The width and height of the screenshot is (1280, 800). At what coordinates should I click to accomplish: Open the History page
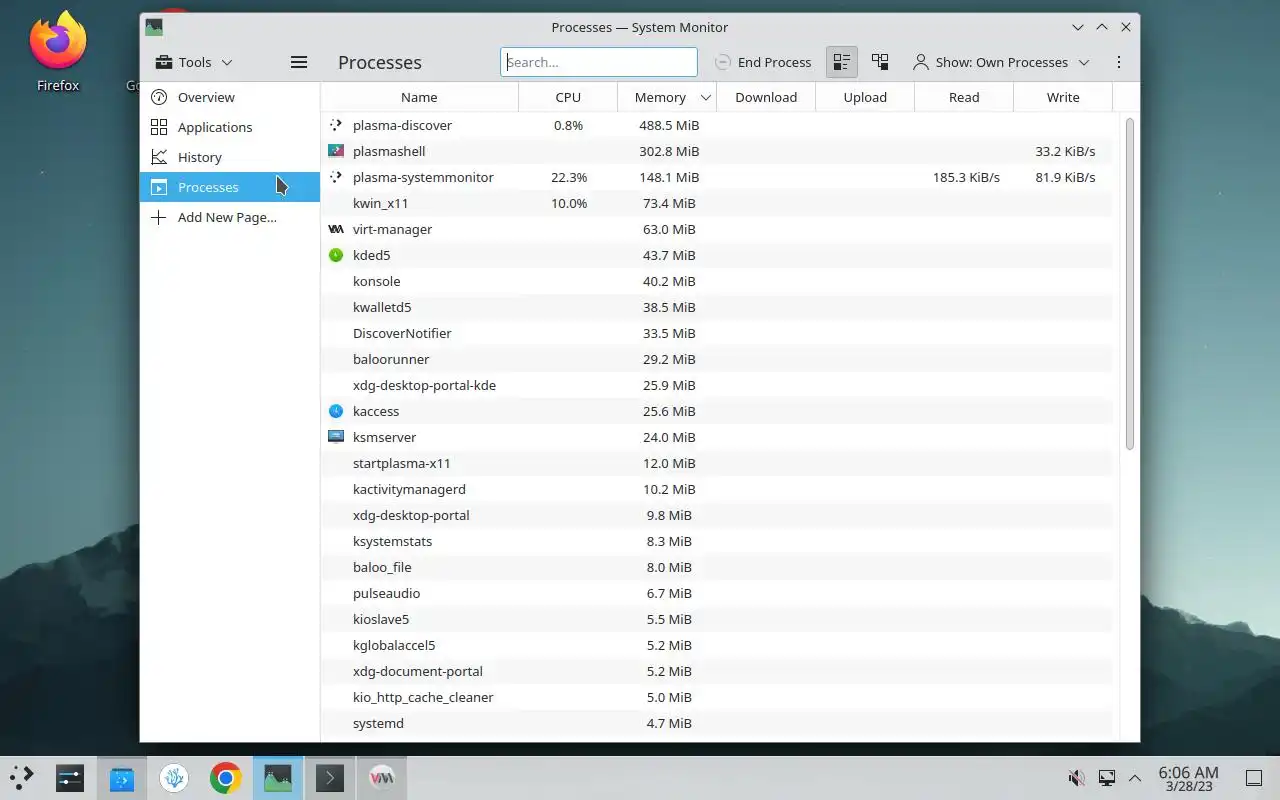(x=230, y=157)
